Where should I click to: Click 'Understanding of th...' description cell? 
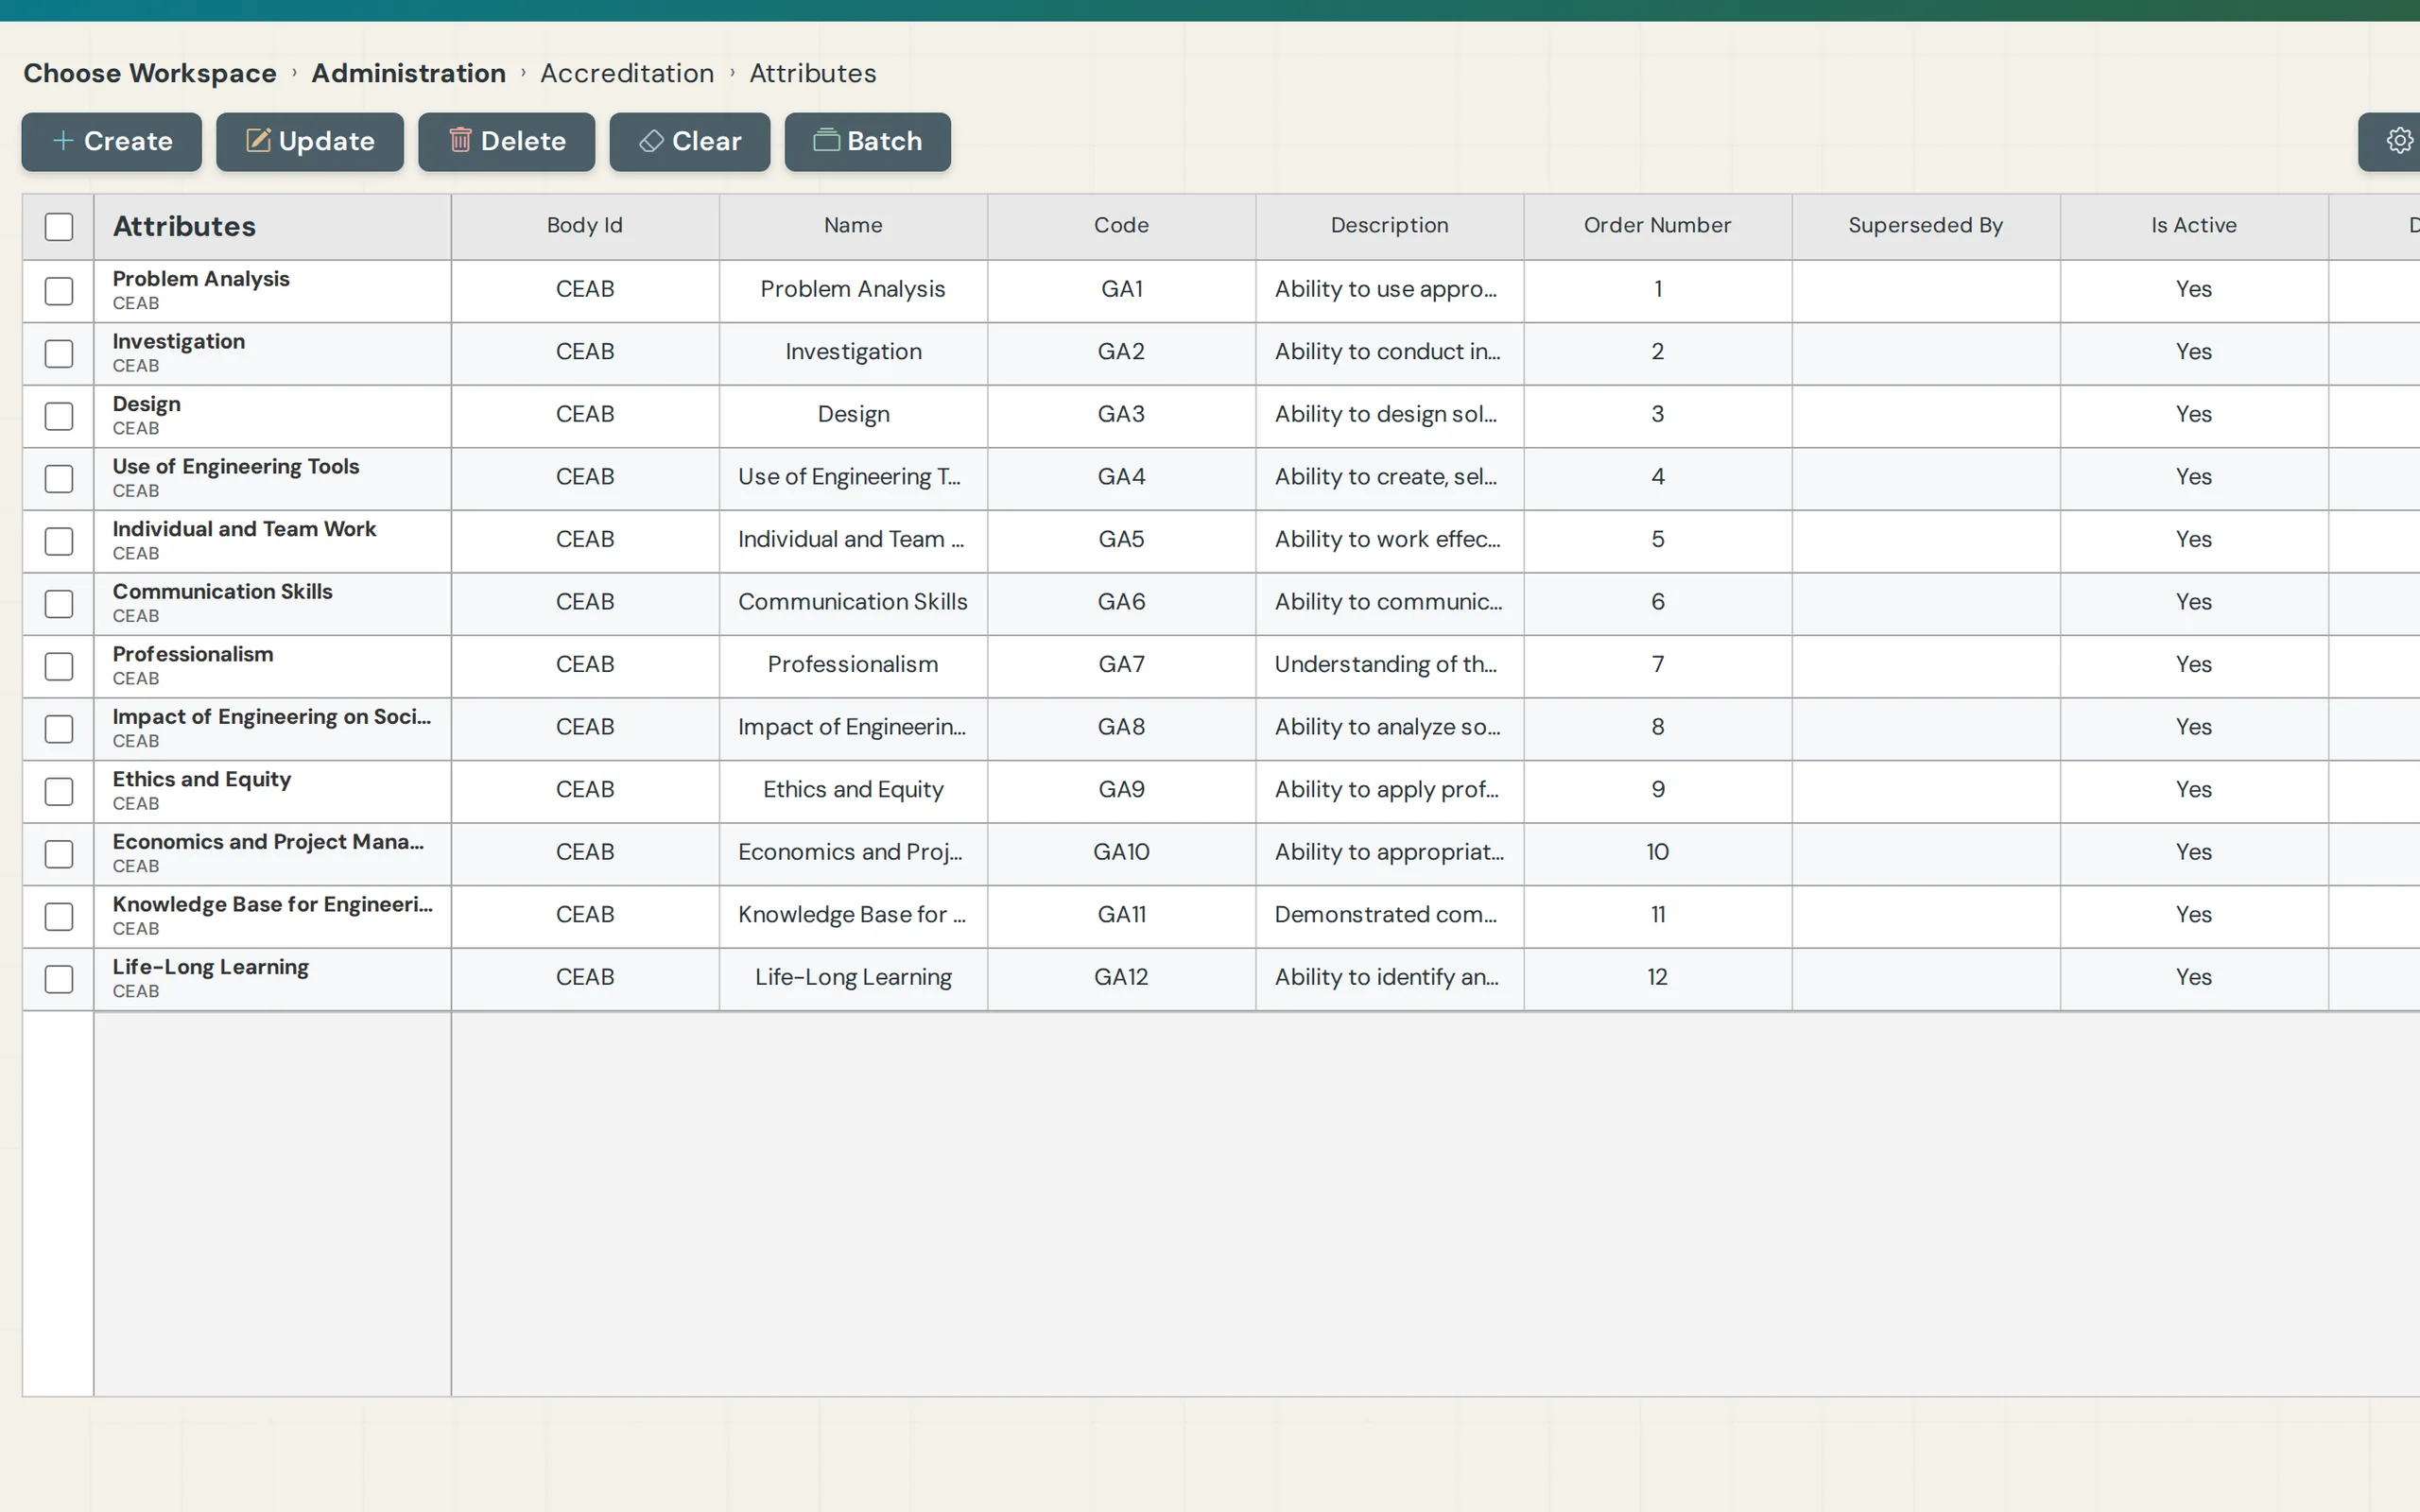[1389, 665]
